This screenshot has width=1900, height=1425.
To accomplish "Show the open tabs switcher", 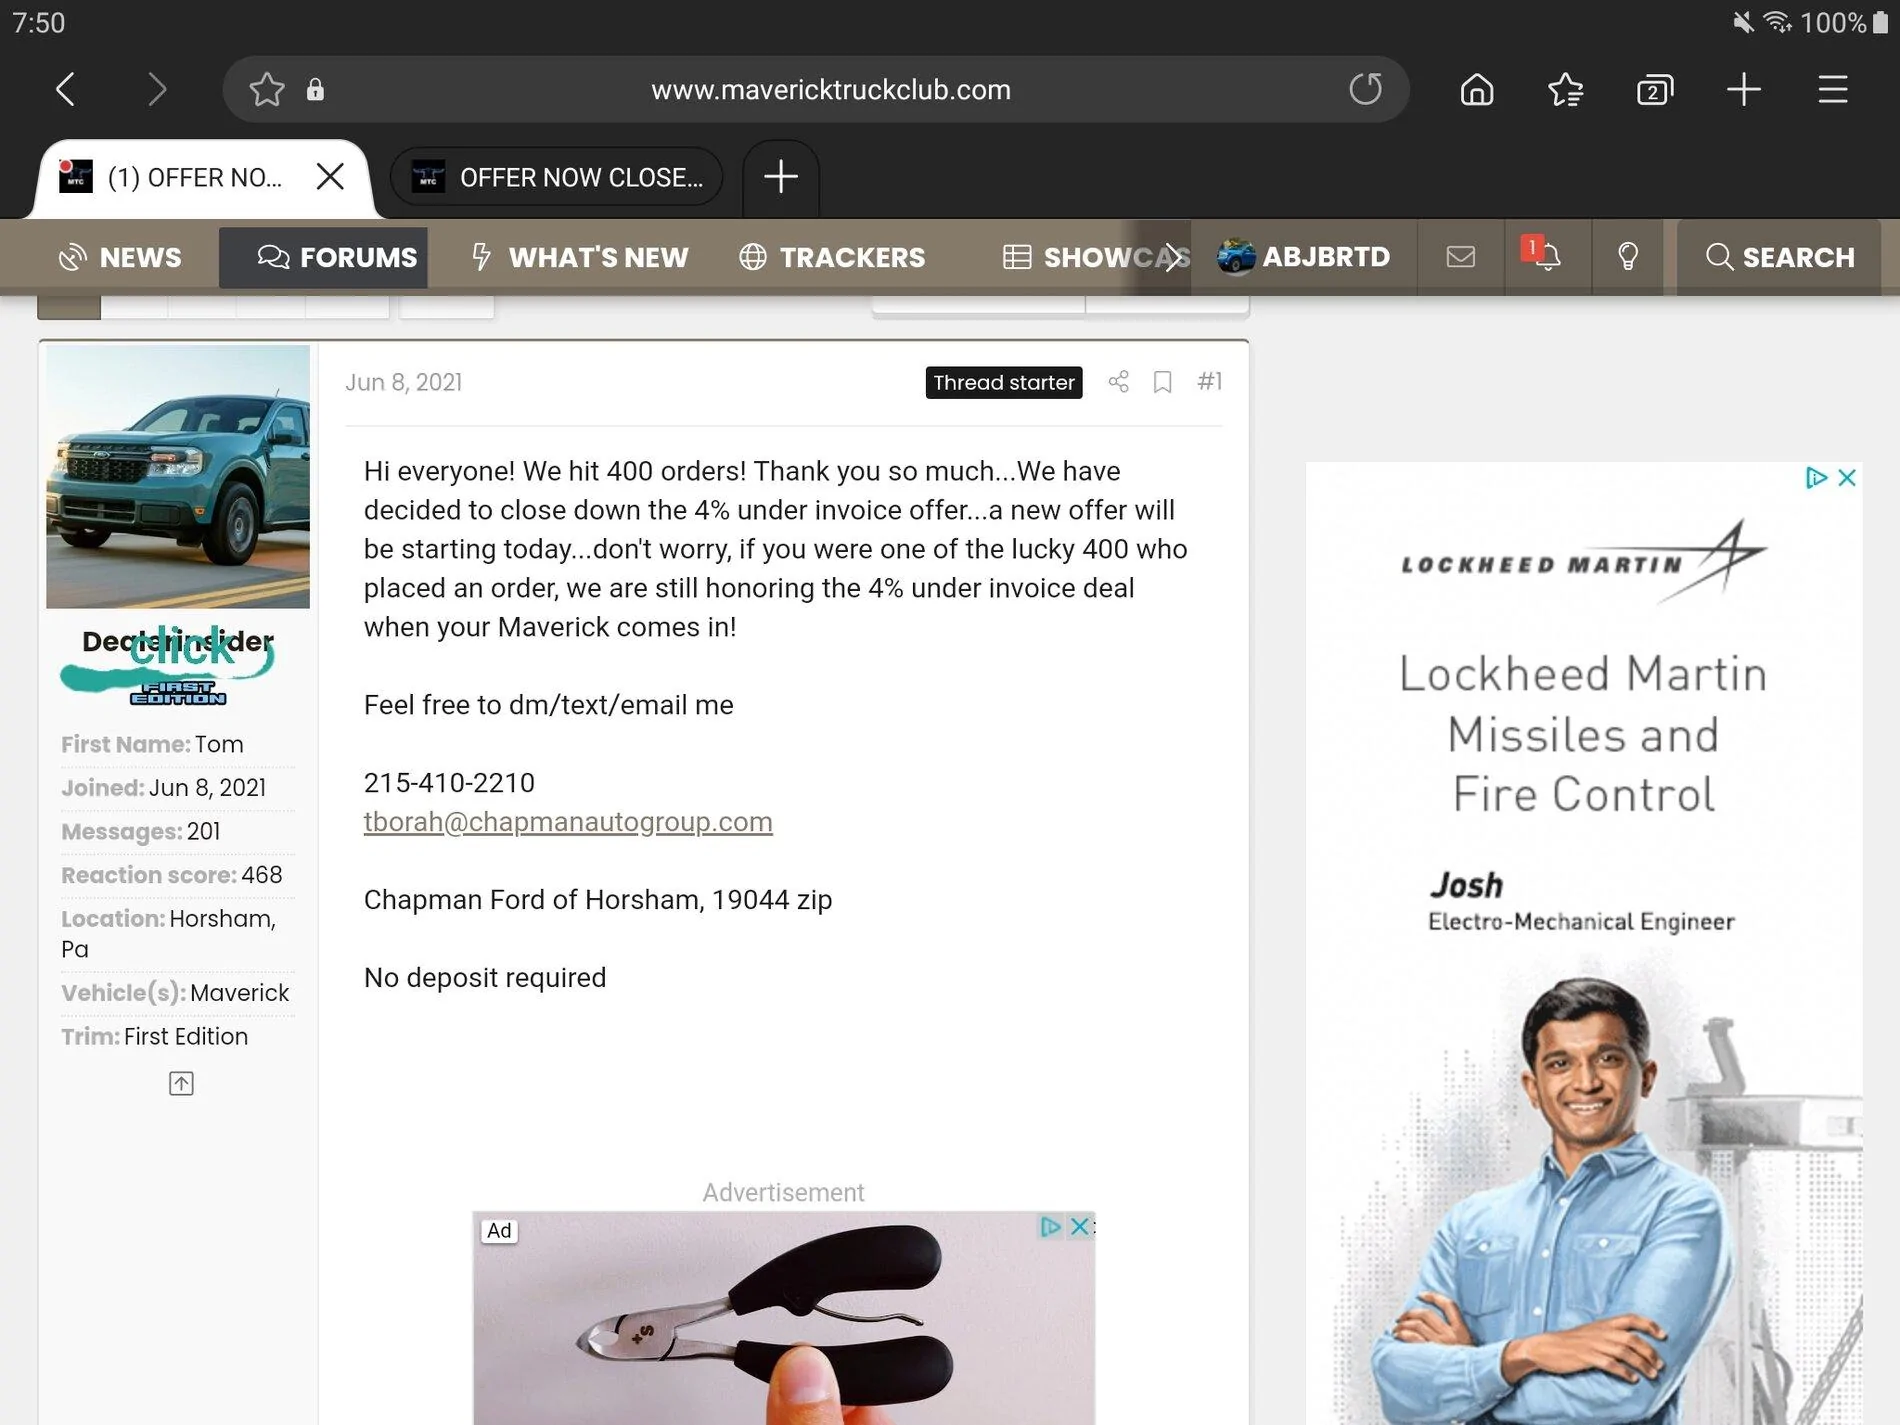I will pyautogui.click(x=1655, y=90).
